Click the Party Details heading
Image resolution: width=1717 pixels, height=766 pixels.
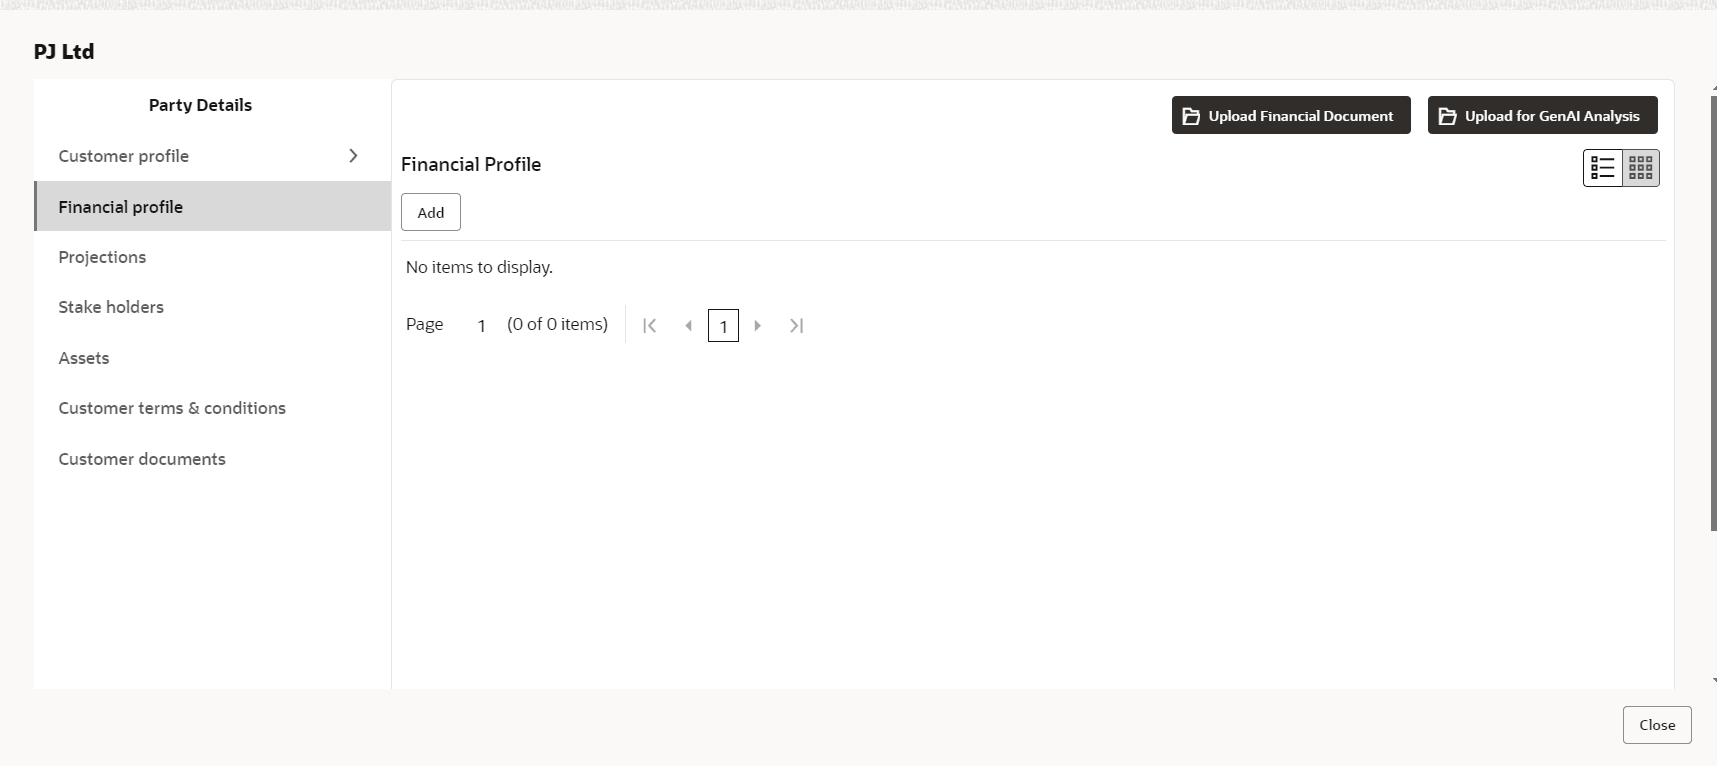click(200, 105)
